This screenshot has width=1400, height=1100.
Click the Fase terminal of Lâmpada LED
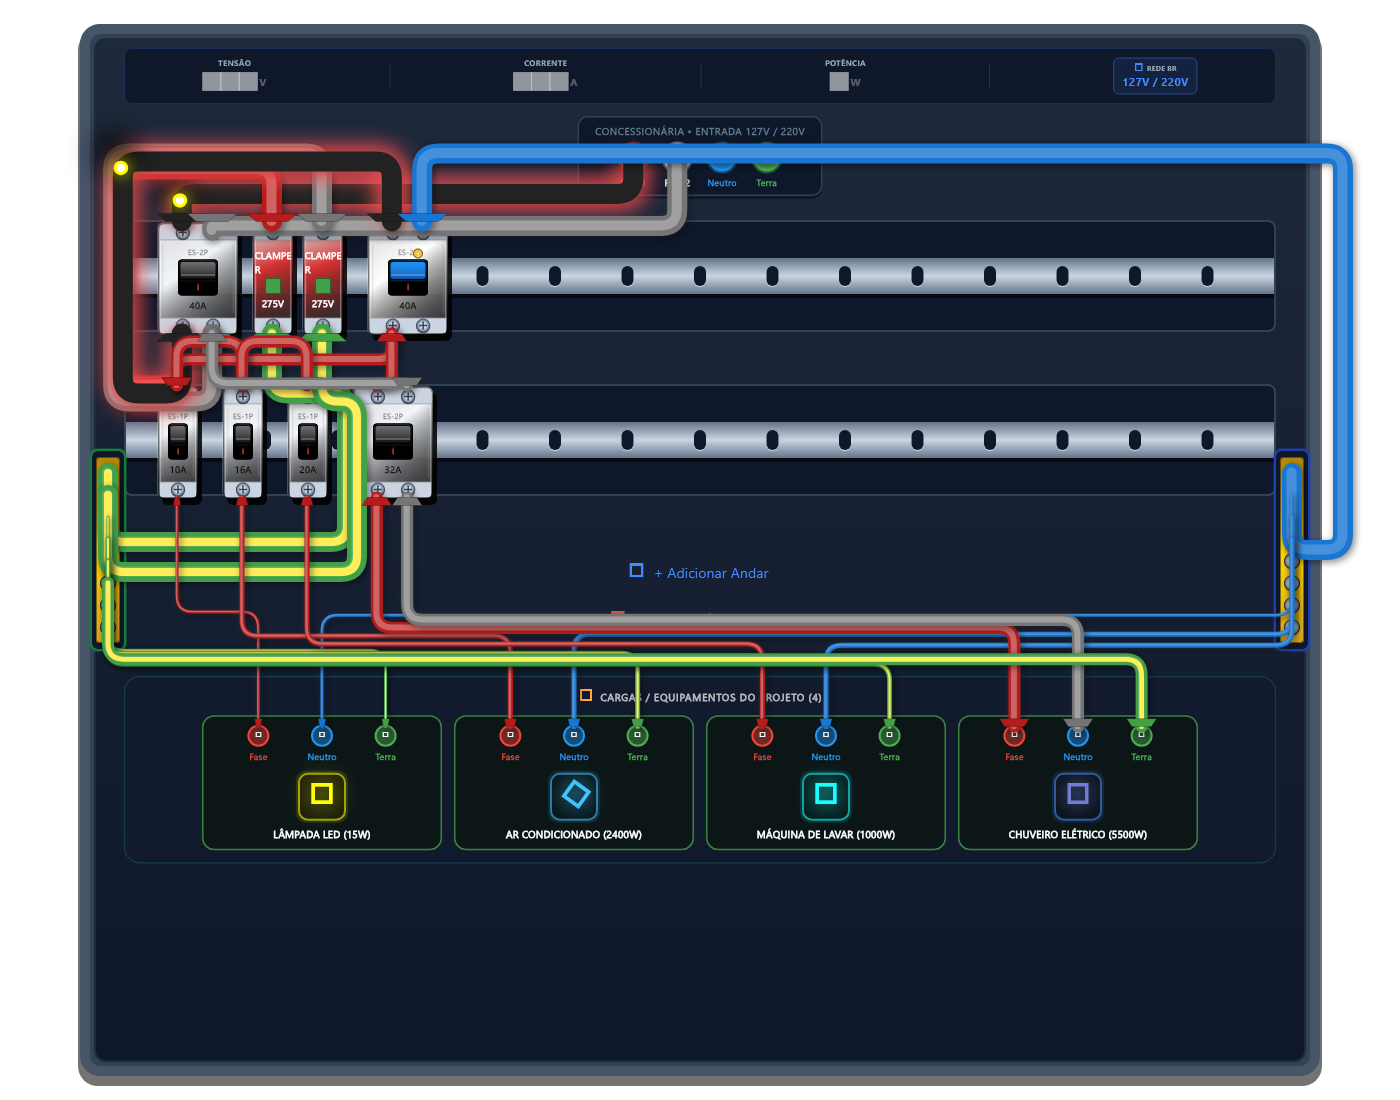[258, 736]
